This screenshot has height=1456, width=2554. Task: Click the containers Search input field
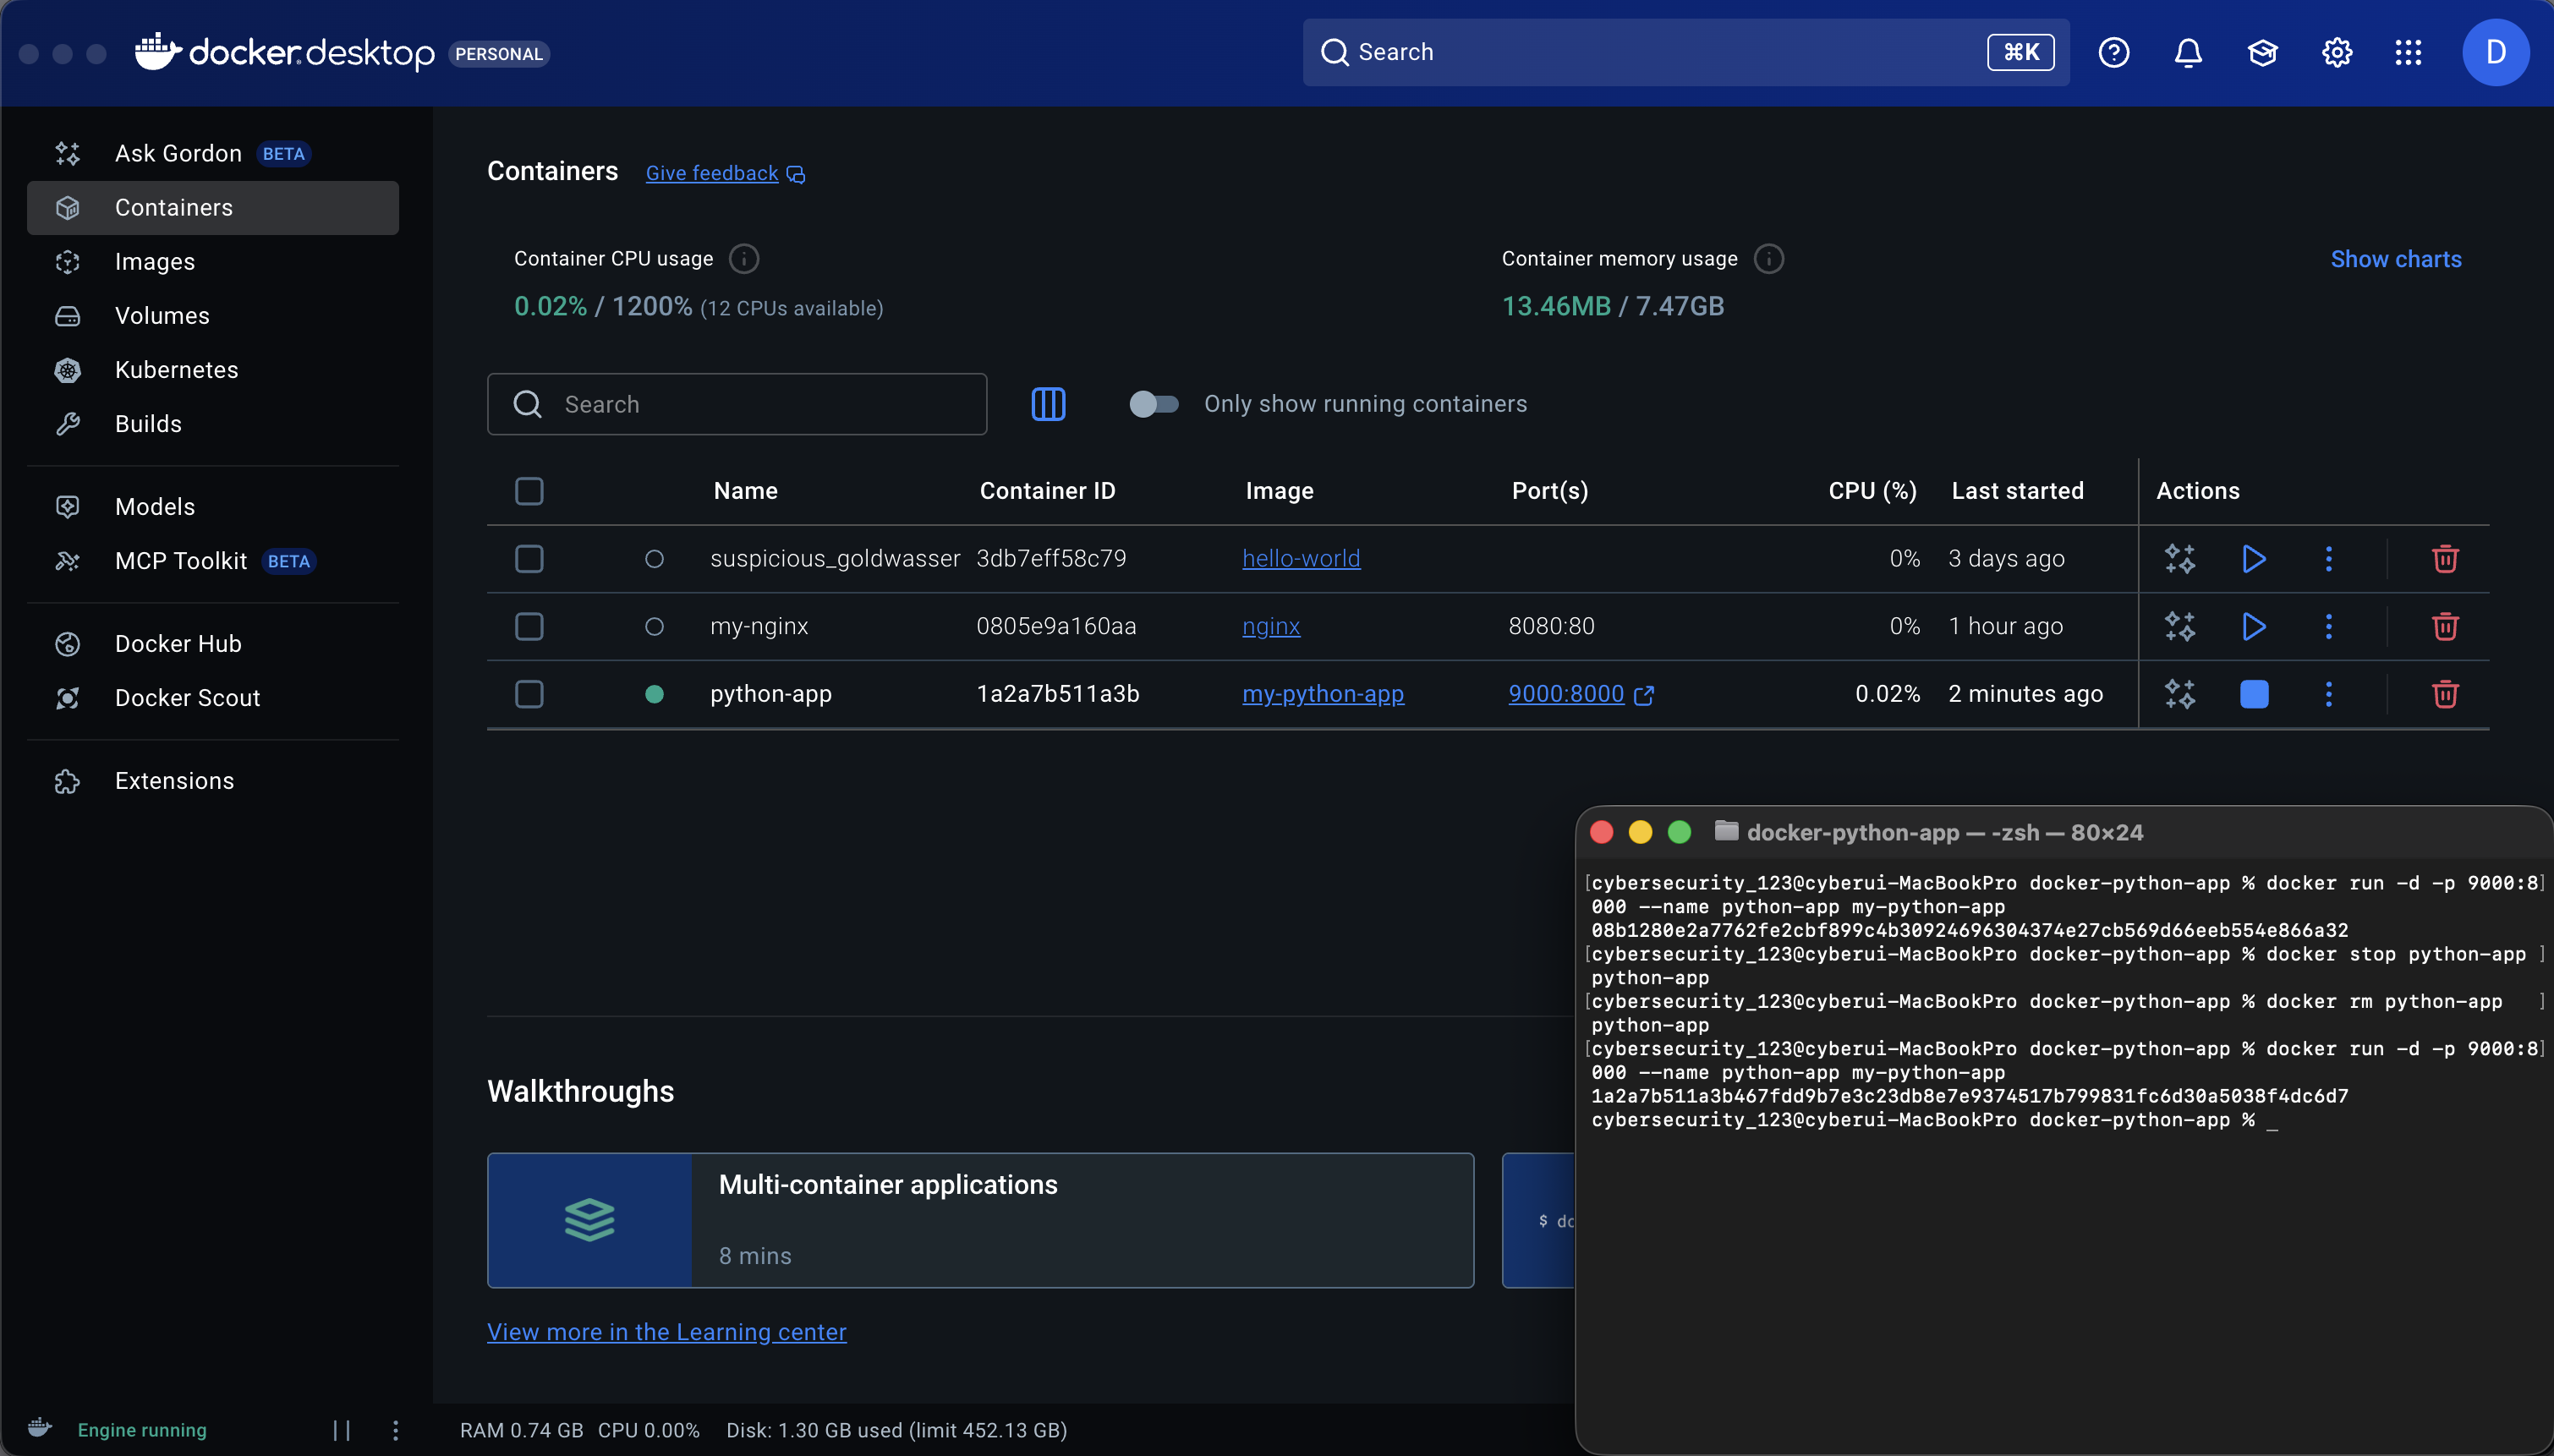737,404
